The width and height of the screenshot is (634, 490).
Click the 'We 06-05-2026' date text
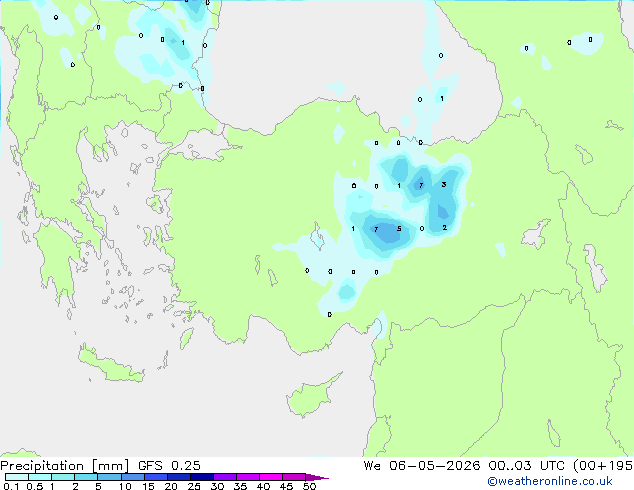pyautogui.click(x=422, y=466)
